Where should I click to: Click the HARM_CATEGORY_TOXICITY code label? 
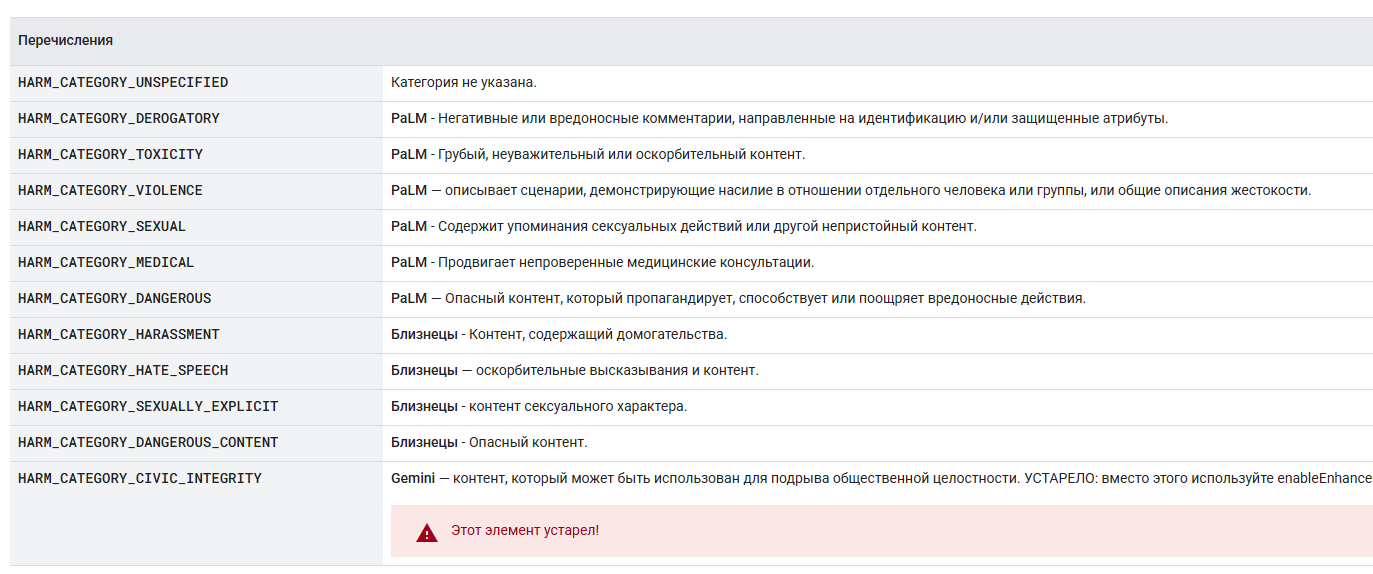110,154
